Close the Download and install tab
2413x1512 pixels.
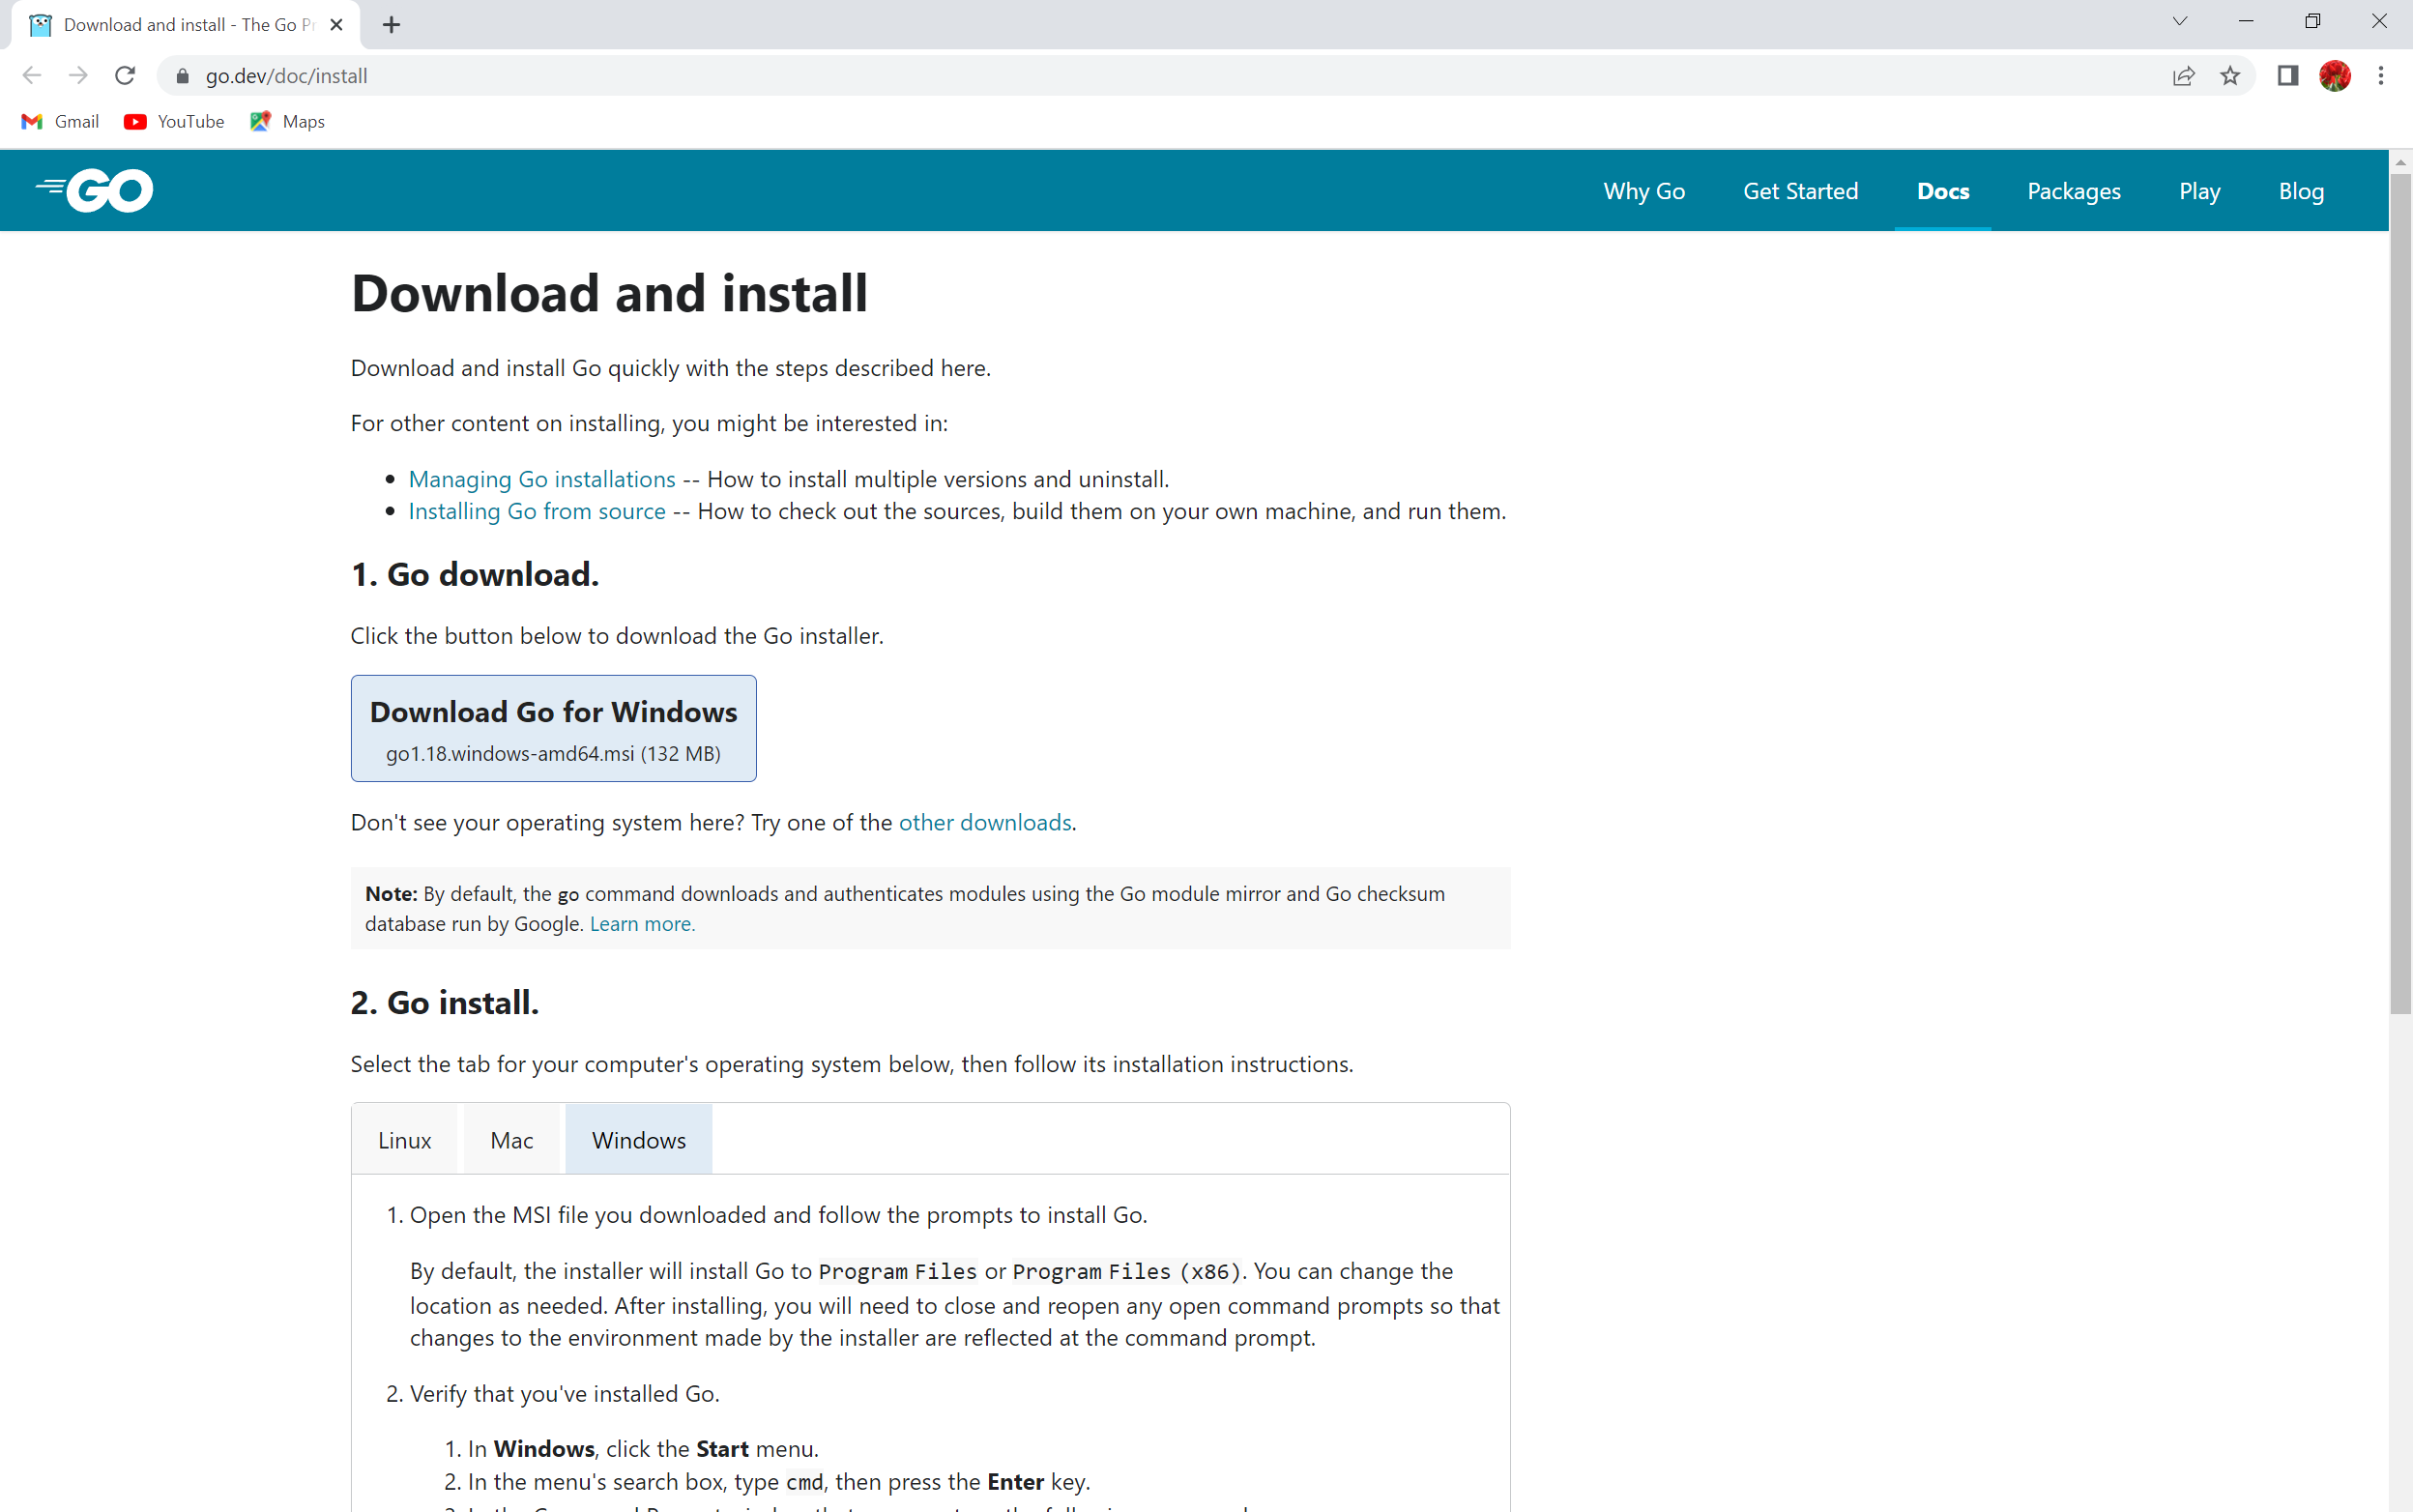(337, 25)
